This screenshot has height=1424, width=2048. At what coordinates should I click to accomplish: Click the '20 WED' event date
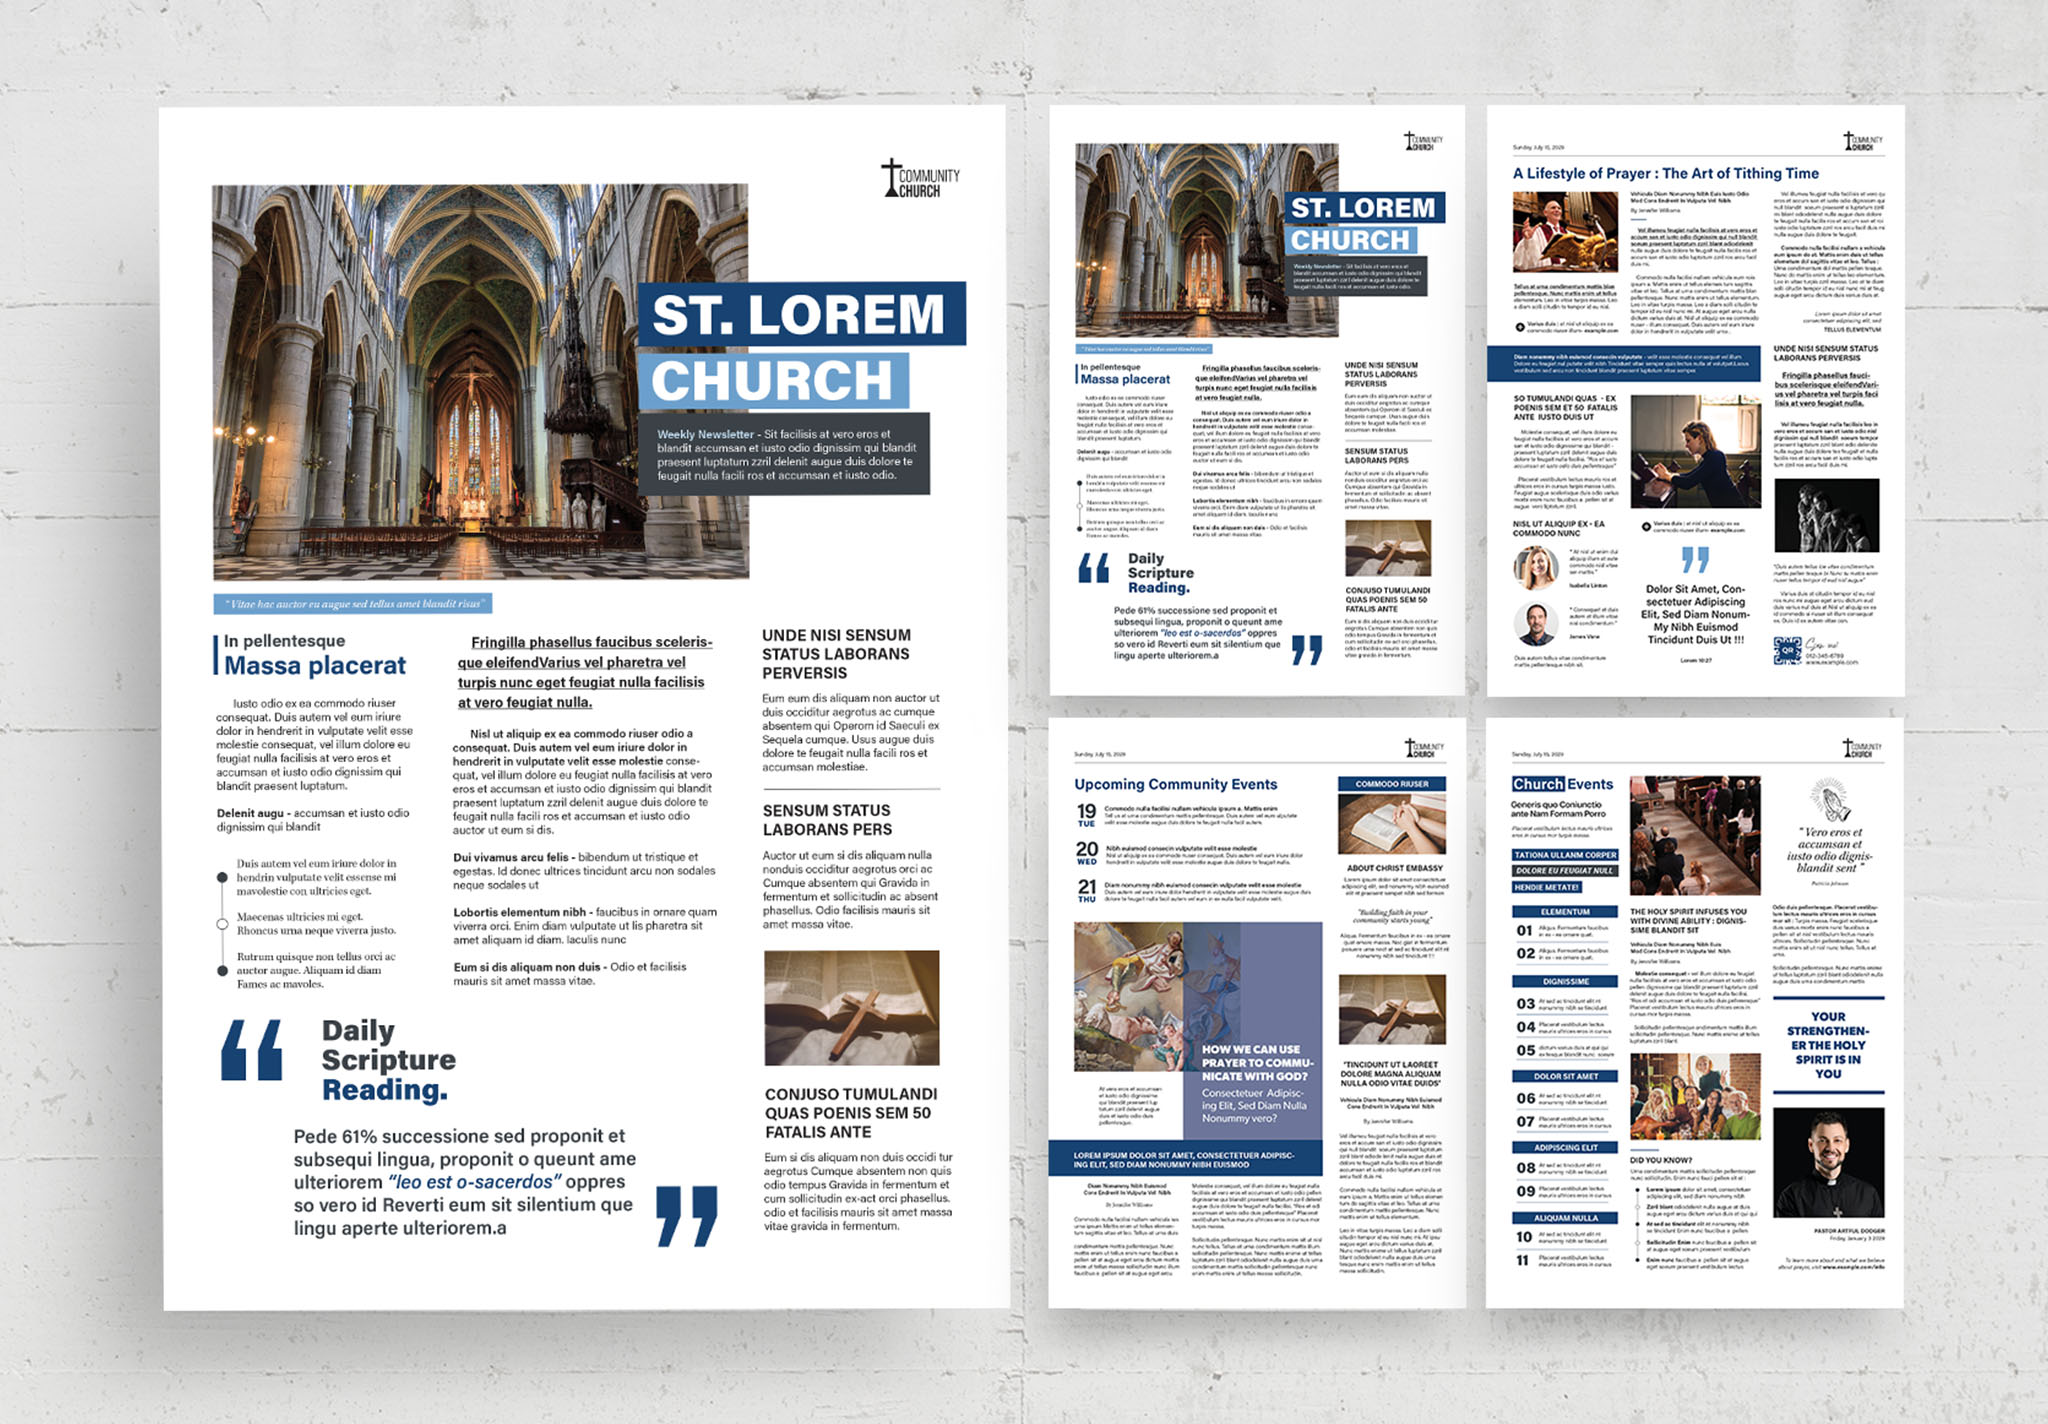tap(1086, 852)
